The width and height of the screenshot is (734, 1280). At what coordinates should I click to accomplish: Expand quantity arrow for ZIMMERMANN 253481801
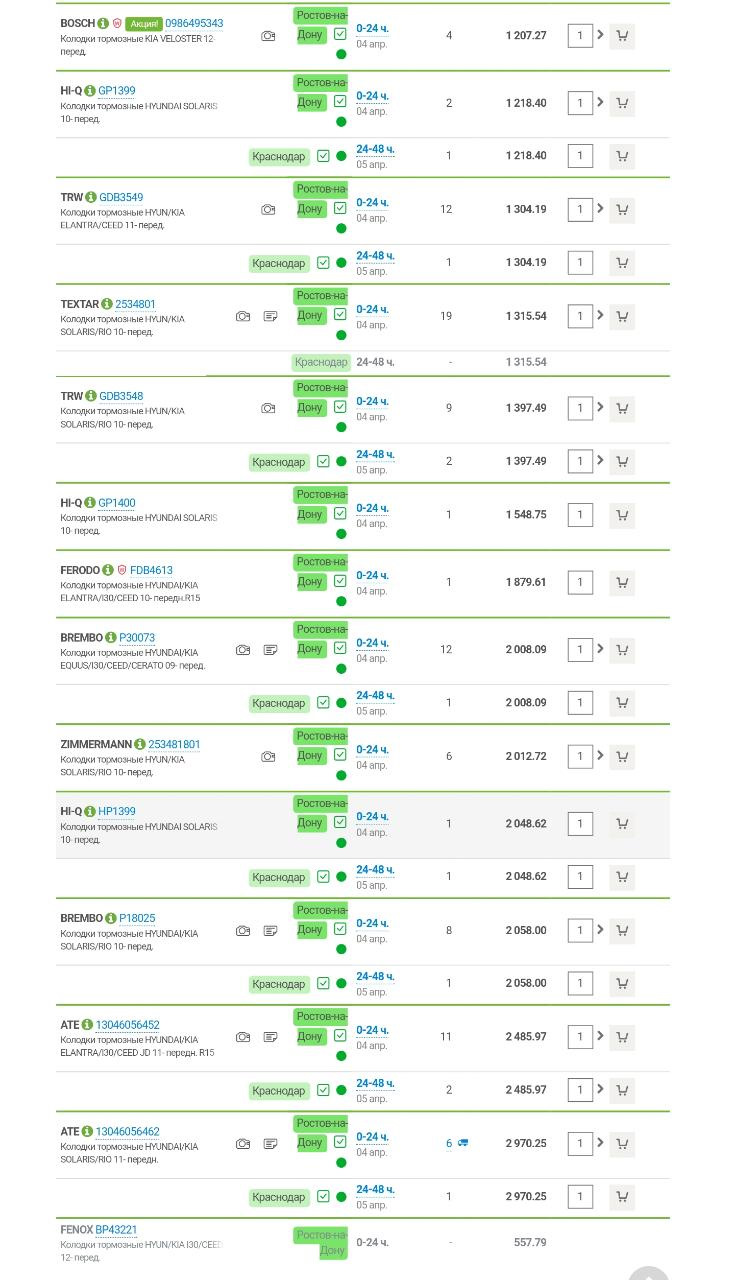(600, 756)
